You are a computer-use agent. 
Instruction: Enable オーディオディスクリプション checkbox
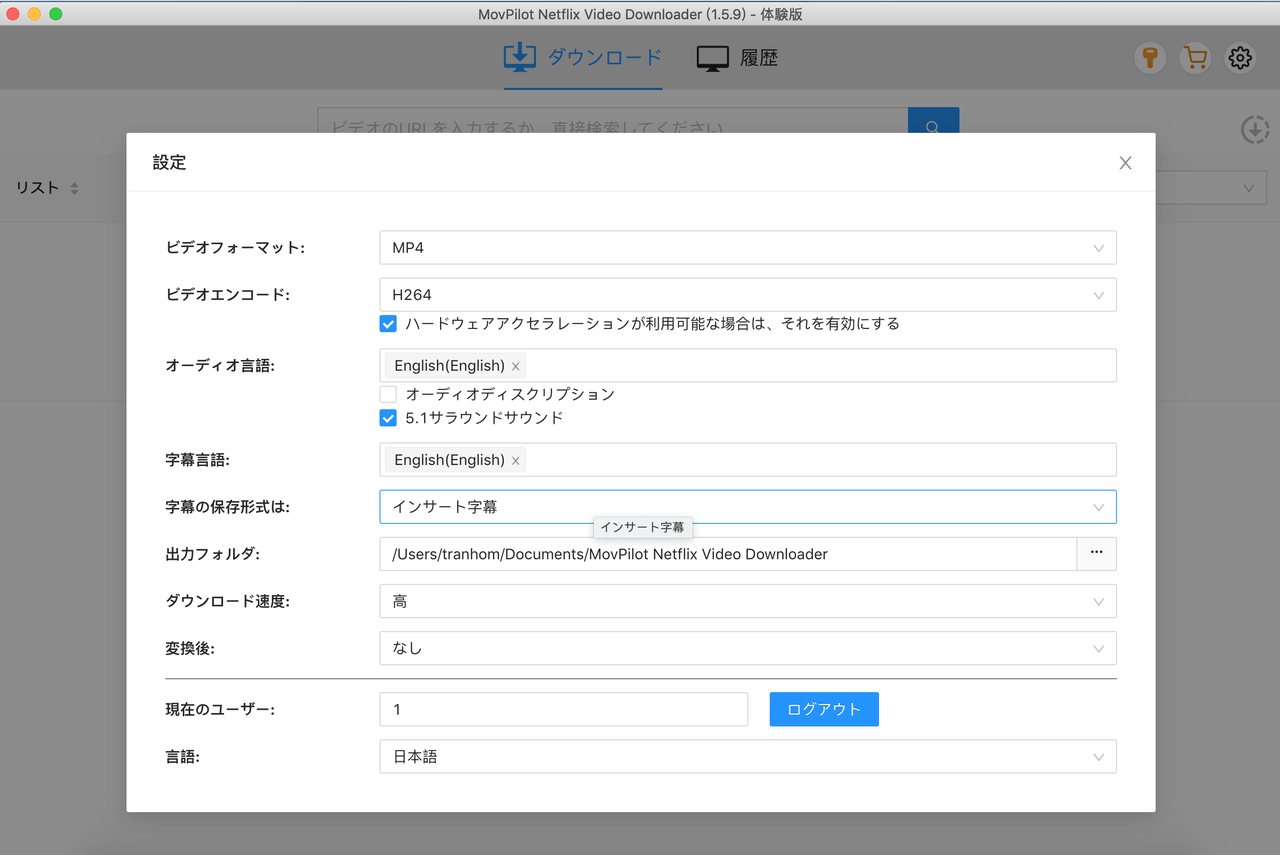pyautogui.click(x=388, y=394)
